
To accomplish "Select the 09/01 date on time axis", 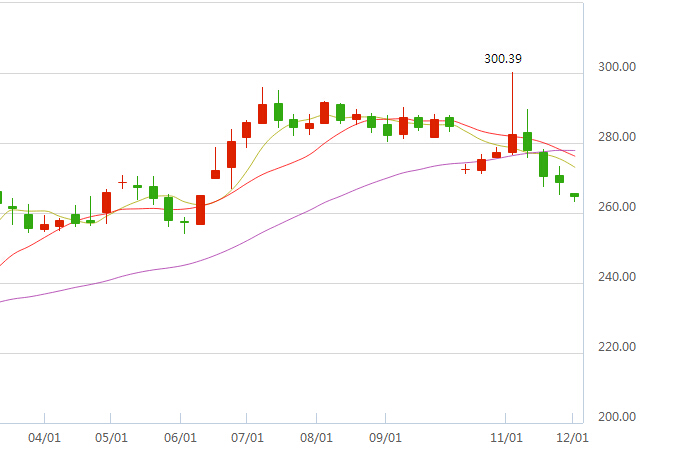I will pyautogui.click(x=386, y=437).
